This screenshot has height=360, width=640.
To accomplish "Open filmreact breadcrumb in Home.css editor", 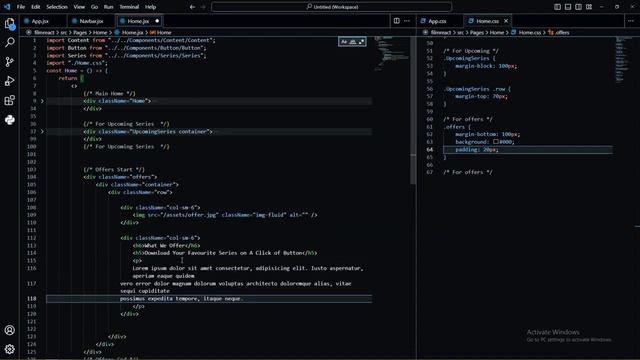I will click(x=441, y=32).
